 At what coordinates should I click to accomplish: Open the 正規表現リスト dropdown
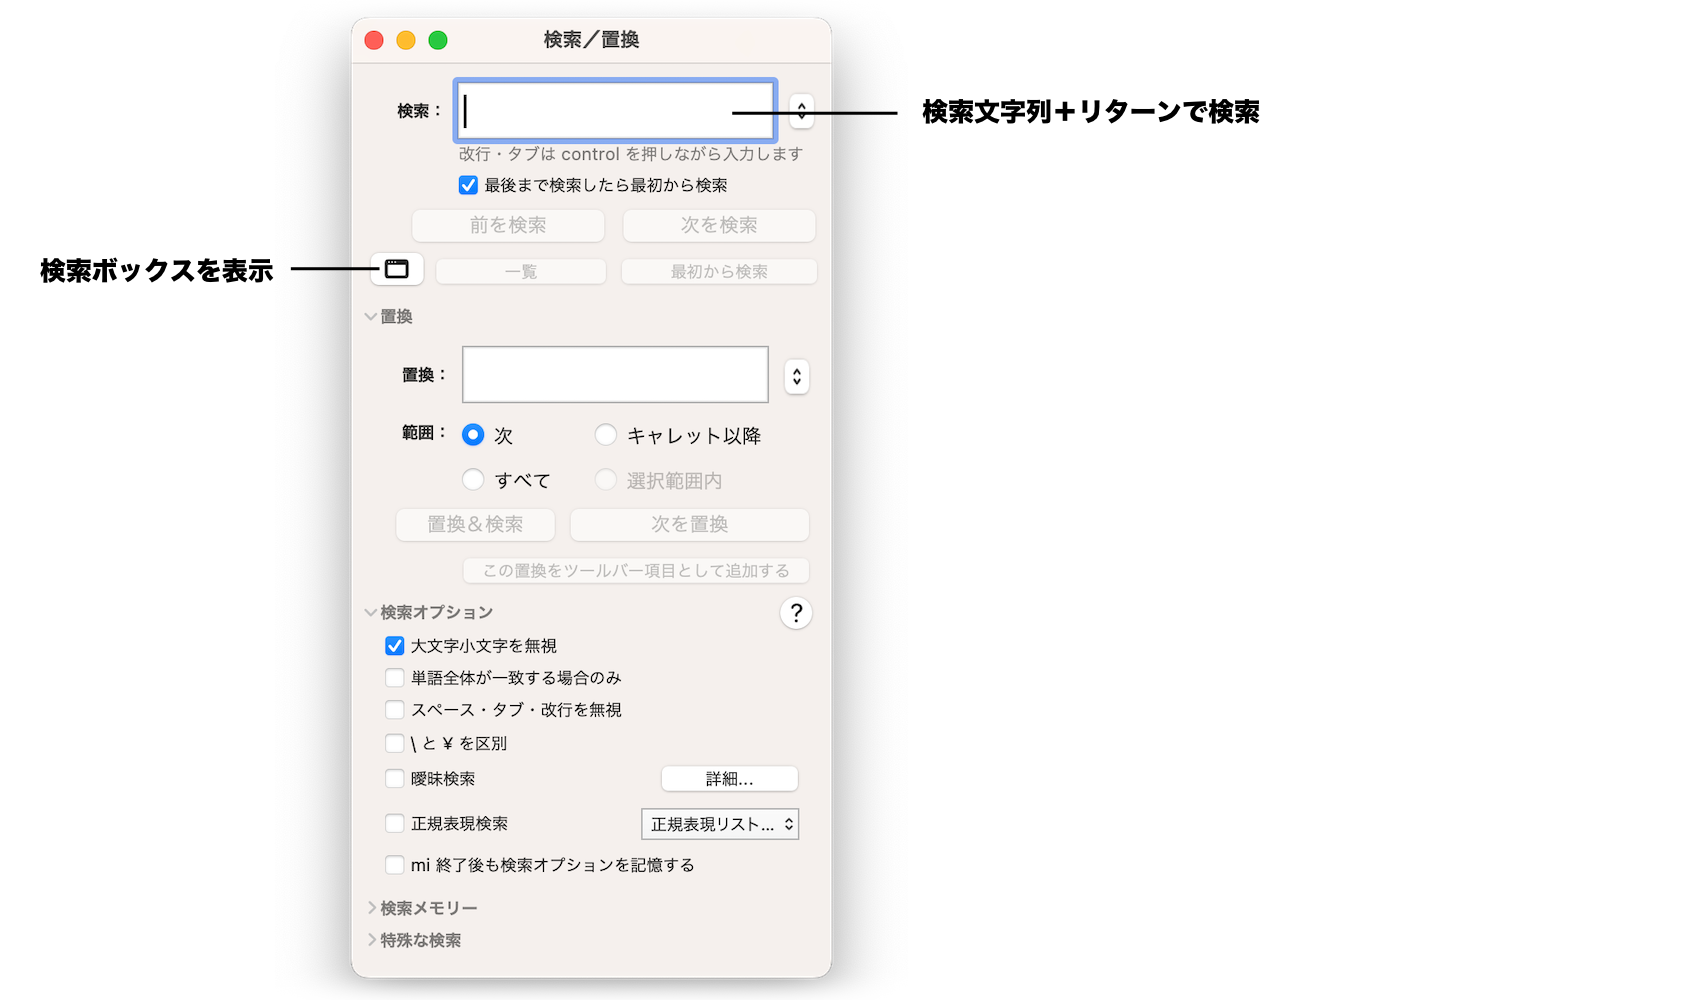(x=720, y=824)
